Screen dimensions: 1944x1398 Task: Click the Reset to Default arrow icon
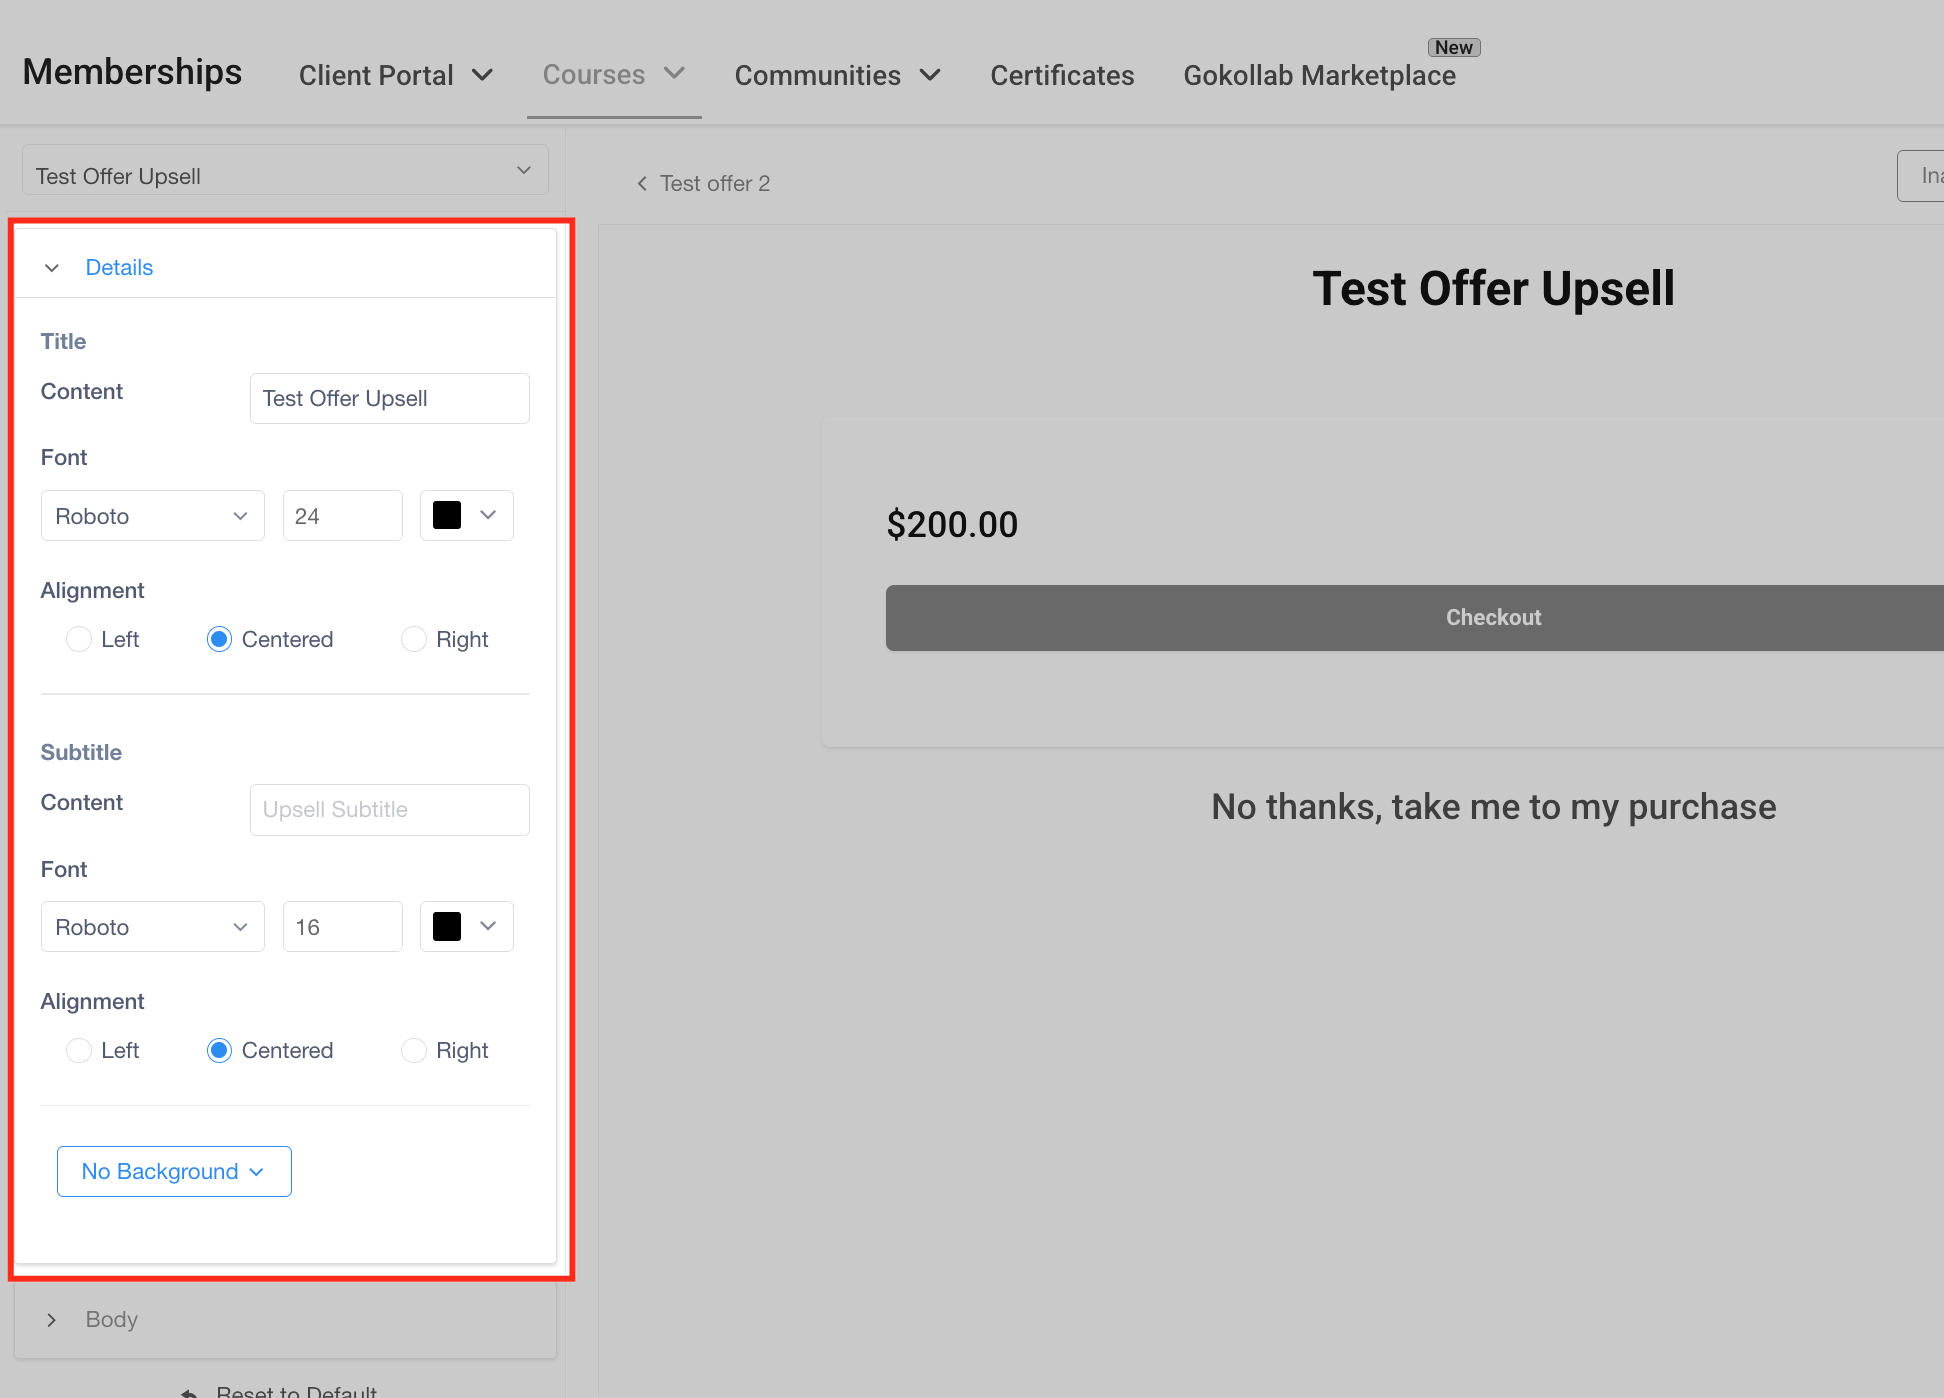189,1392
